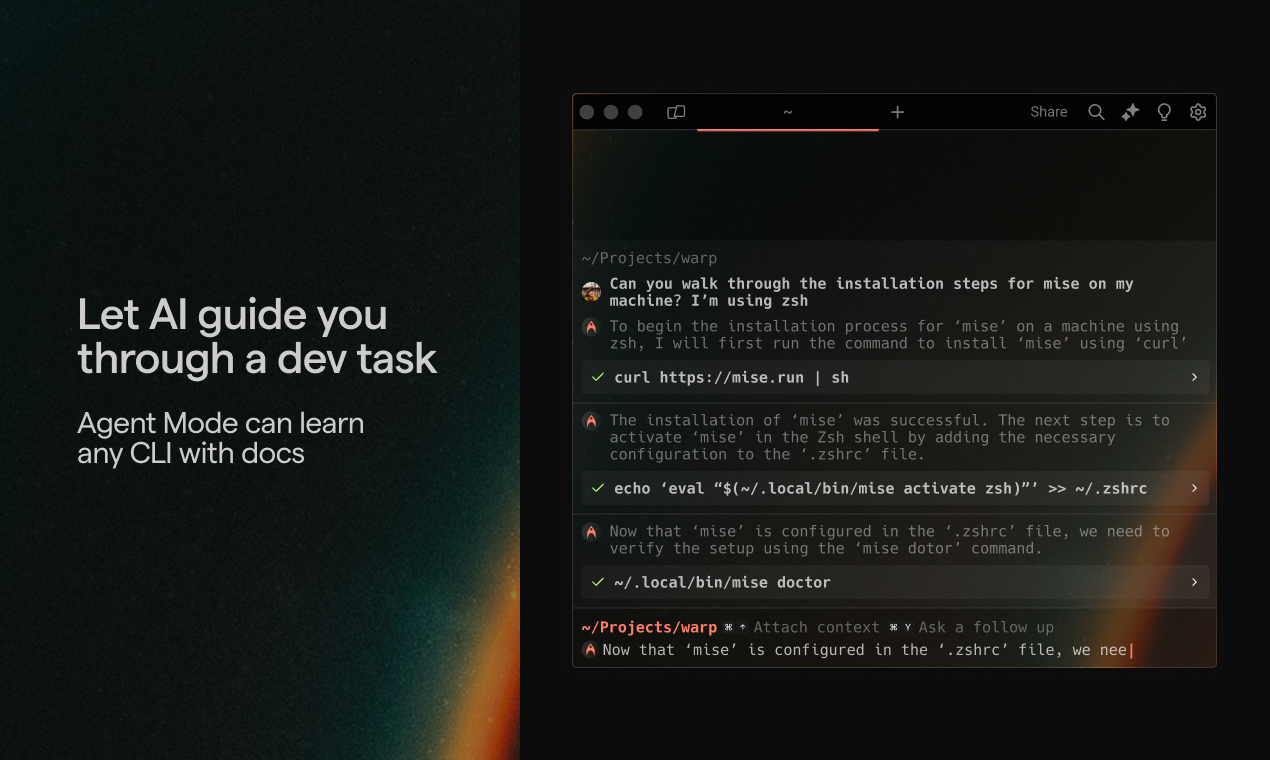
Task: Click the check mark beside mise doctor command
Action: coord(598,582)
